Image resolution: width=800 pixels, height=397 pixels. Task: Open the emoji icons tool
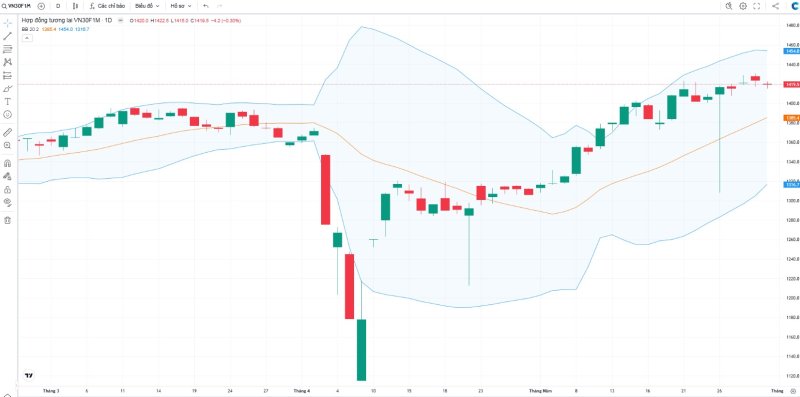[x=8, y=115]
